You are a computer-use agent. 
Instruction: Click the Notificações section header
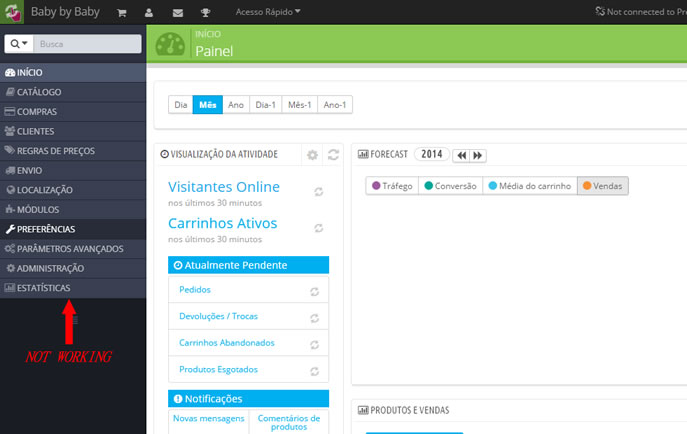(x=248, y=399)
